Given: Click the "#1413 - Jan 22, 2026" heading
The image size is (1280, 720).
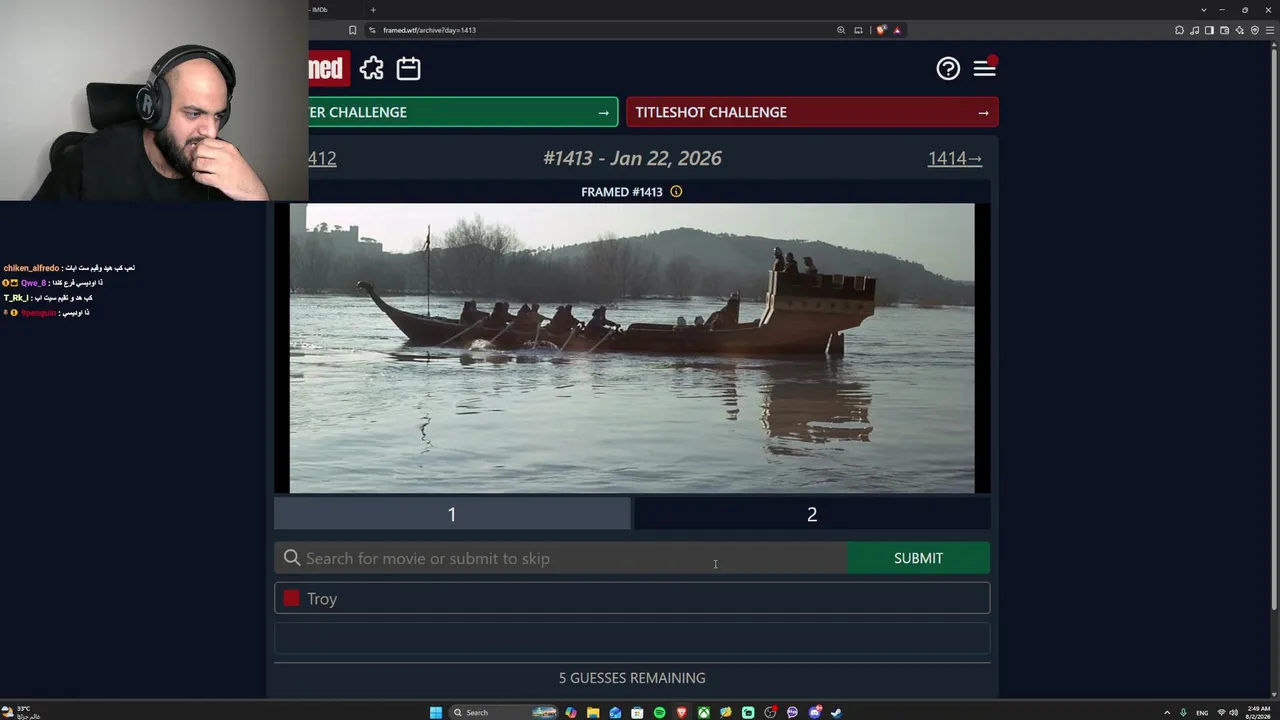Looking at the screenshot, I should coord(632,158).
